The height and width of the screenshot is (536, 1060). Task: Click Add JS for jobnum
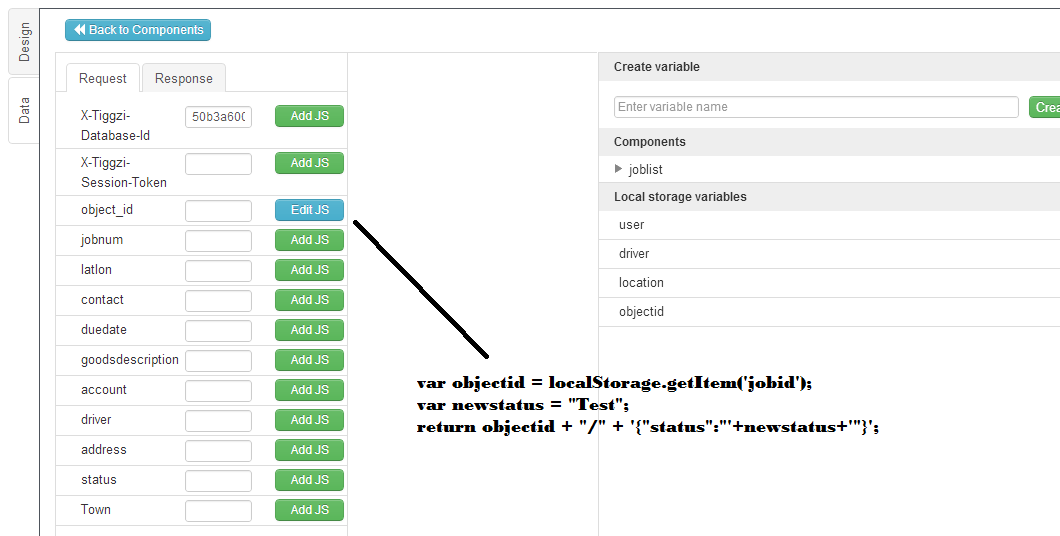[309, 240]
